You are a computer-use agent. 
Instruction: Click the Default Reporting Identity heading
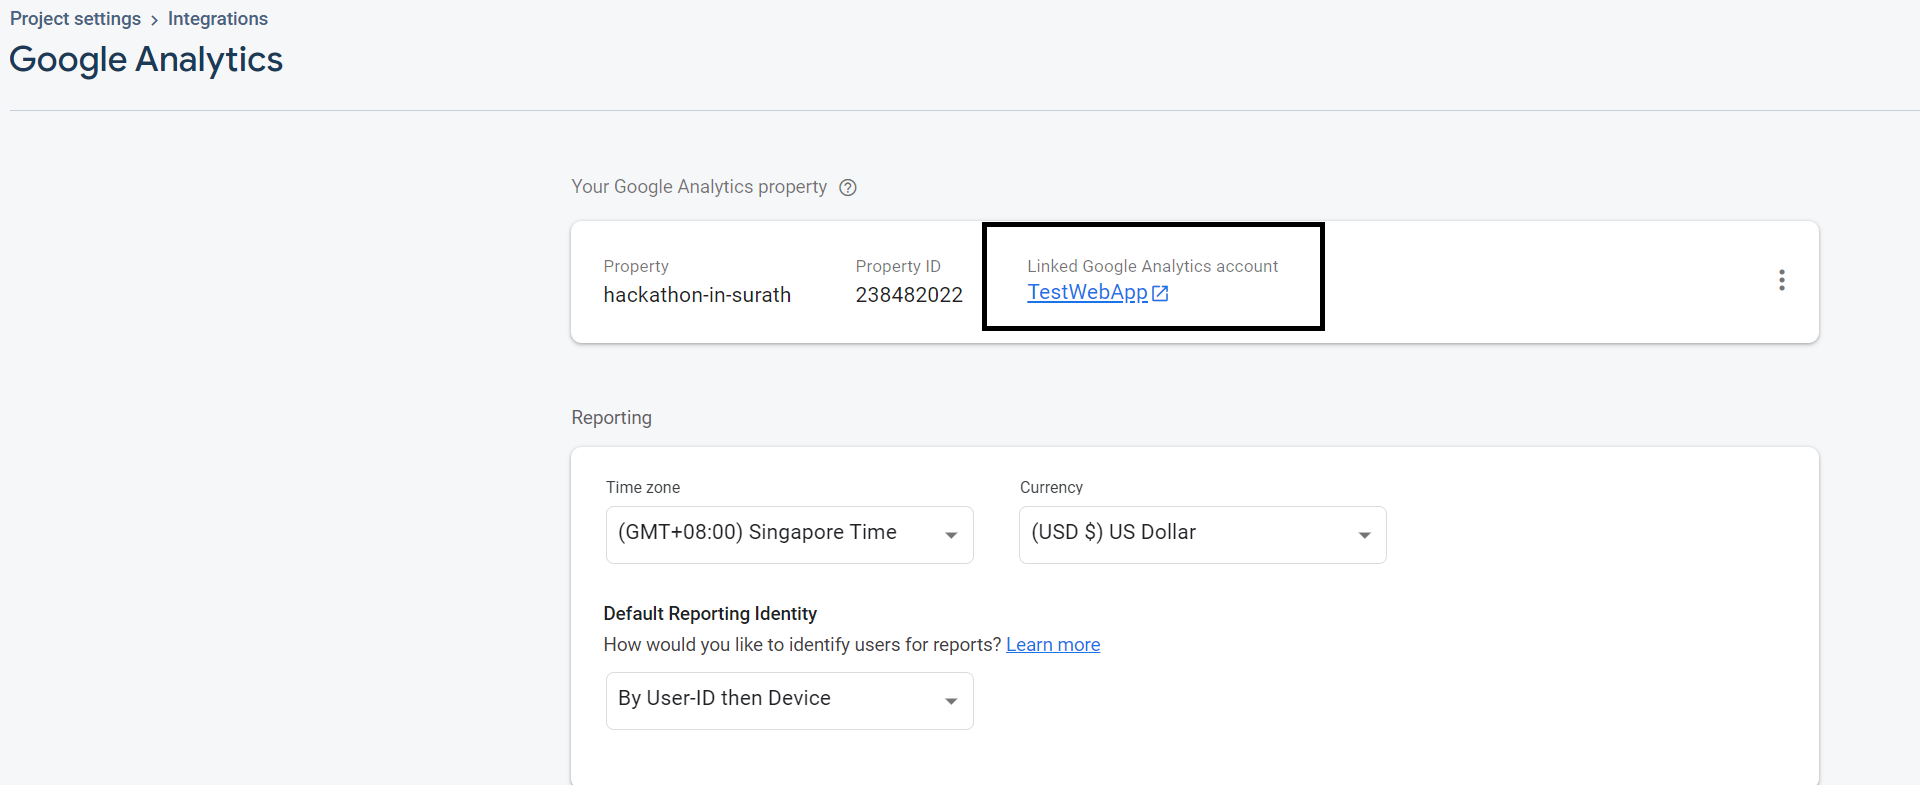[x=710, y=613]
